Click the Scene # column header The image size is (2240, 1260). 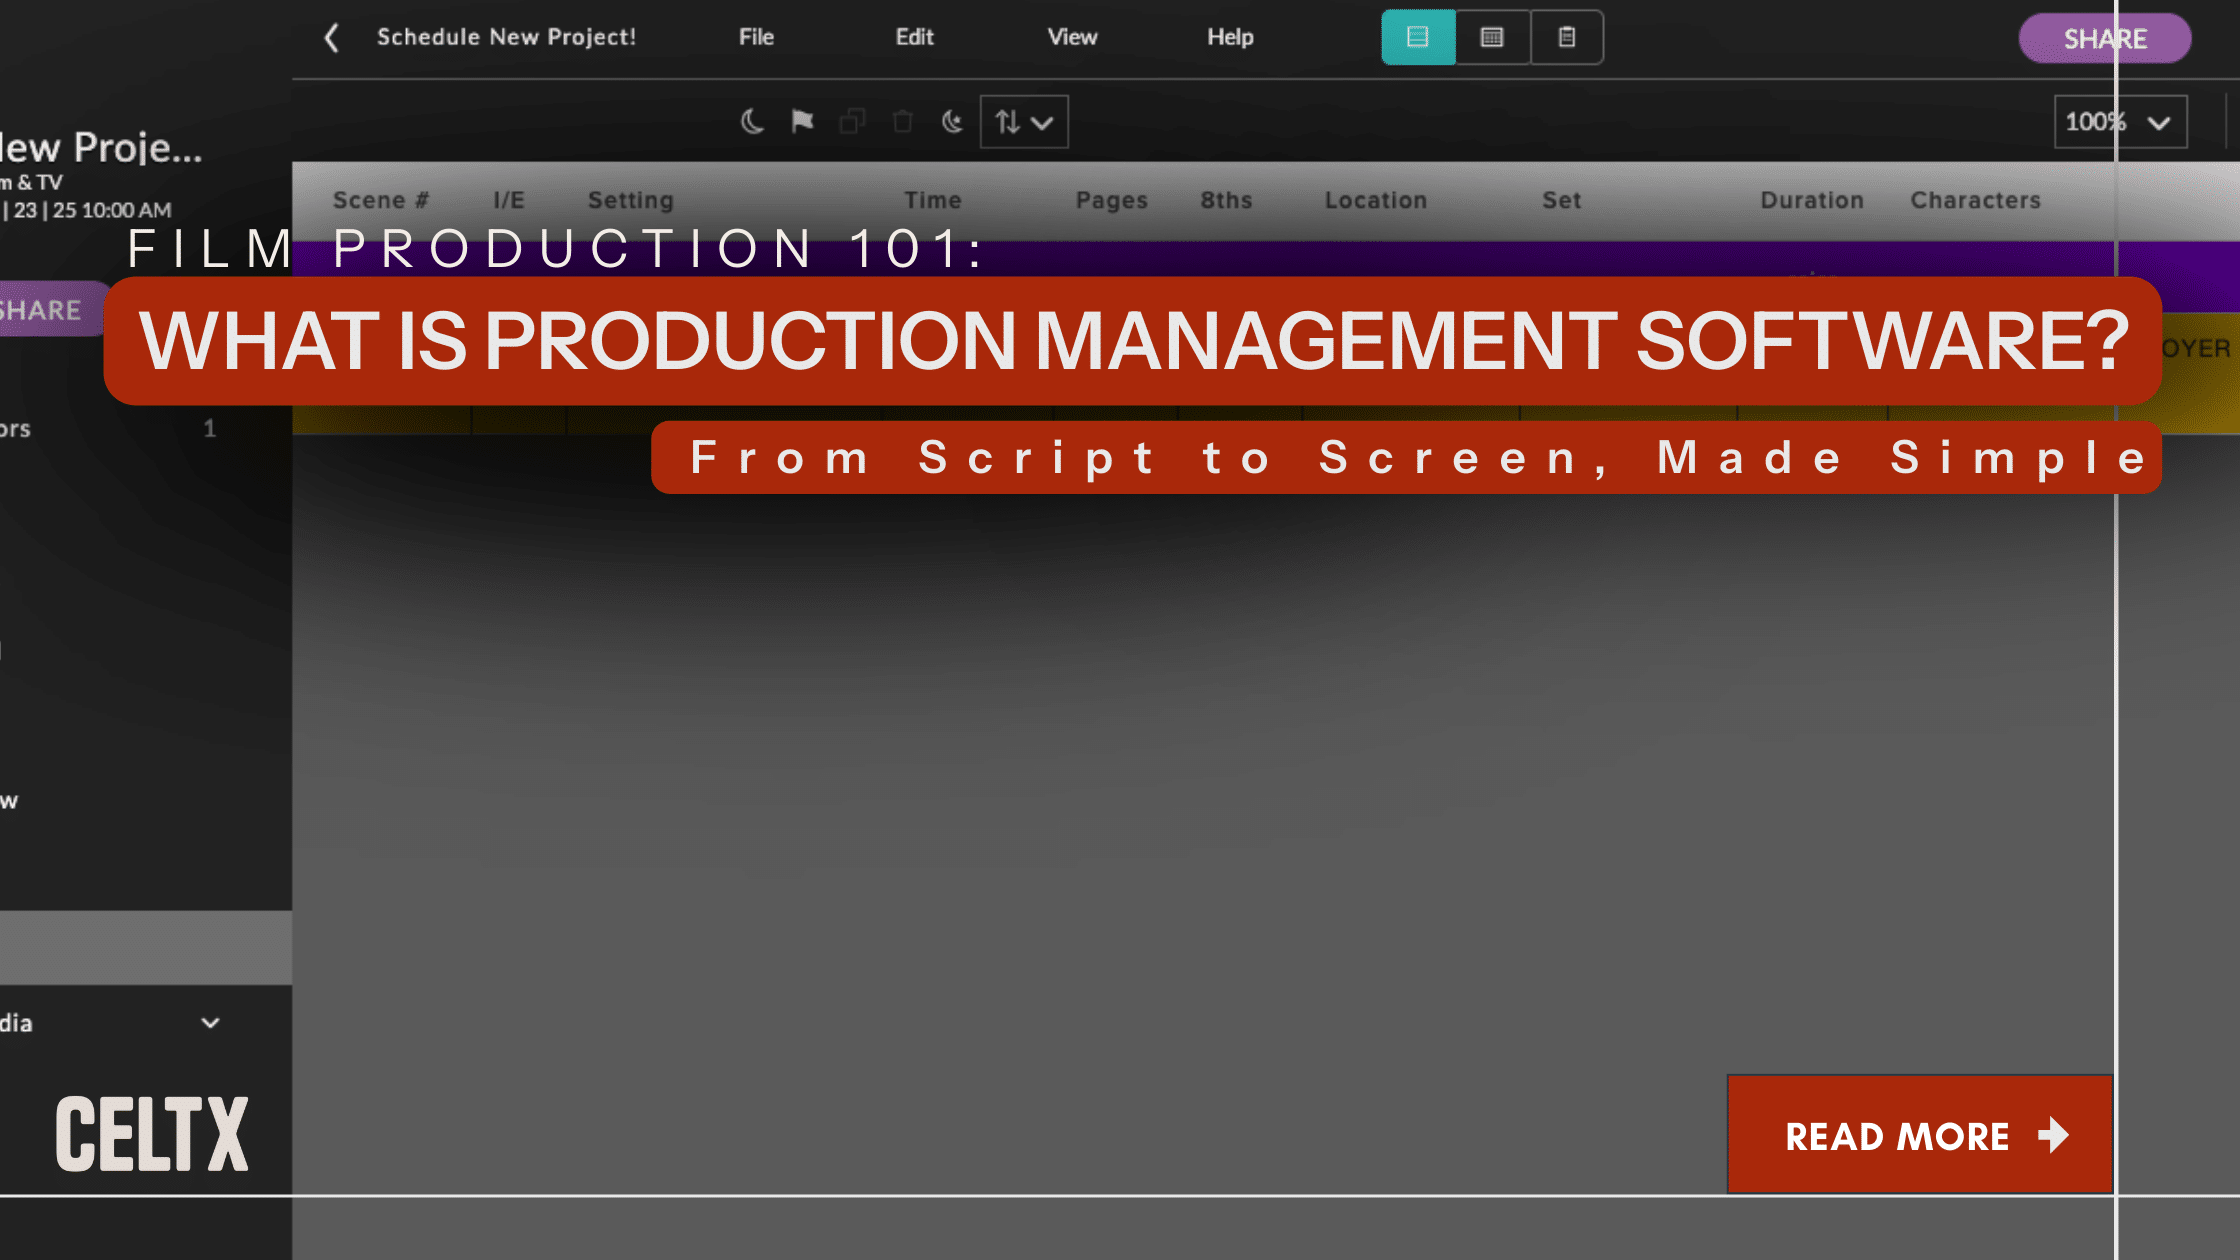click(380, 200)
